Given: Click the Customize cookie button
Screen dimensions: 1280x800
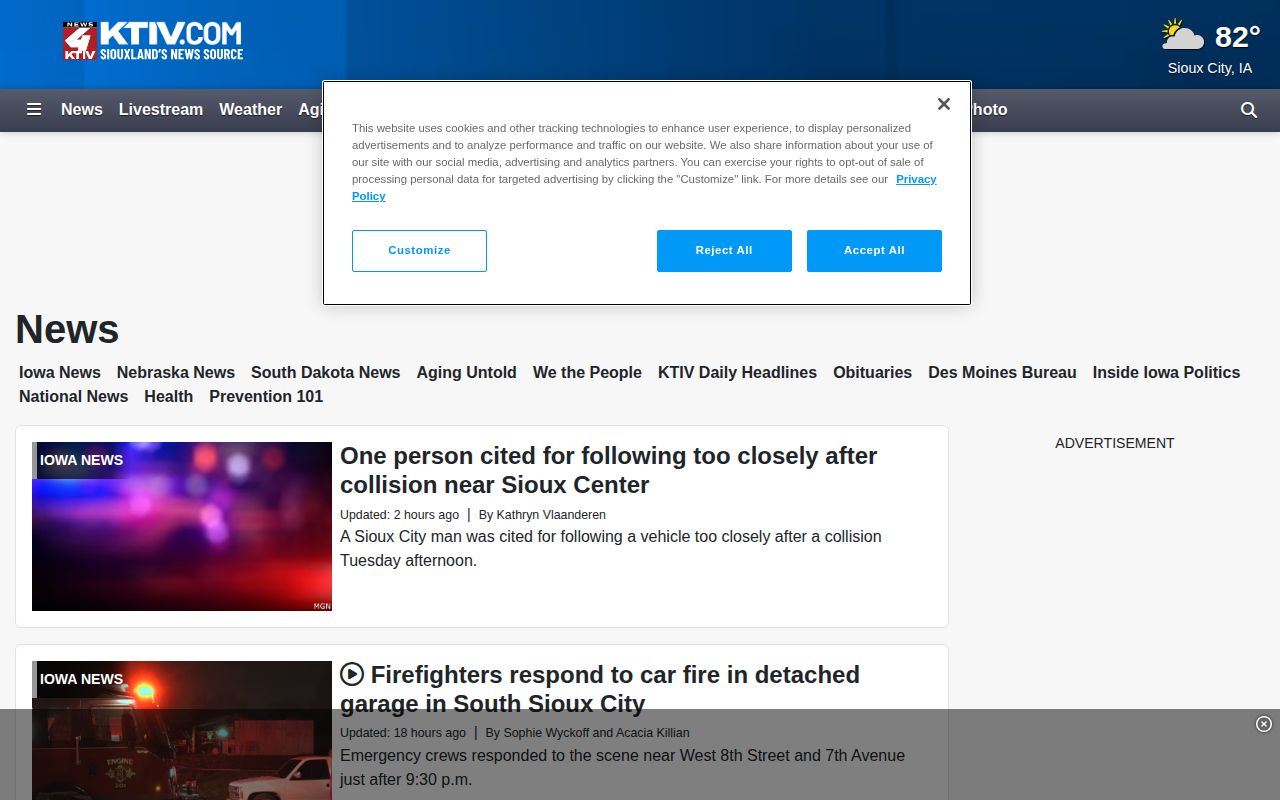Looking at the screenshot, I should [x=419, y=251].
